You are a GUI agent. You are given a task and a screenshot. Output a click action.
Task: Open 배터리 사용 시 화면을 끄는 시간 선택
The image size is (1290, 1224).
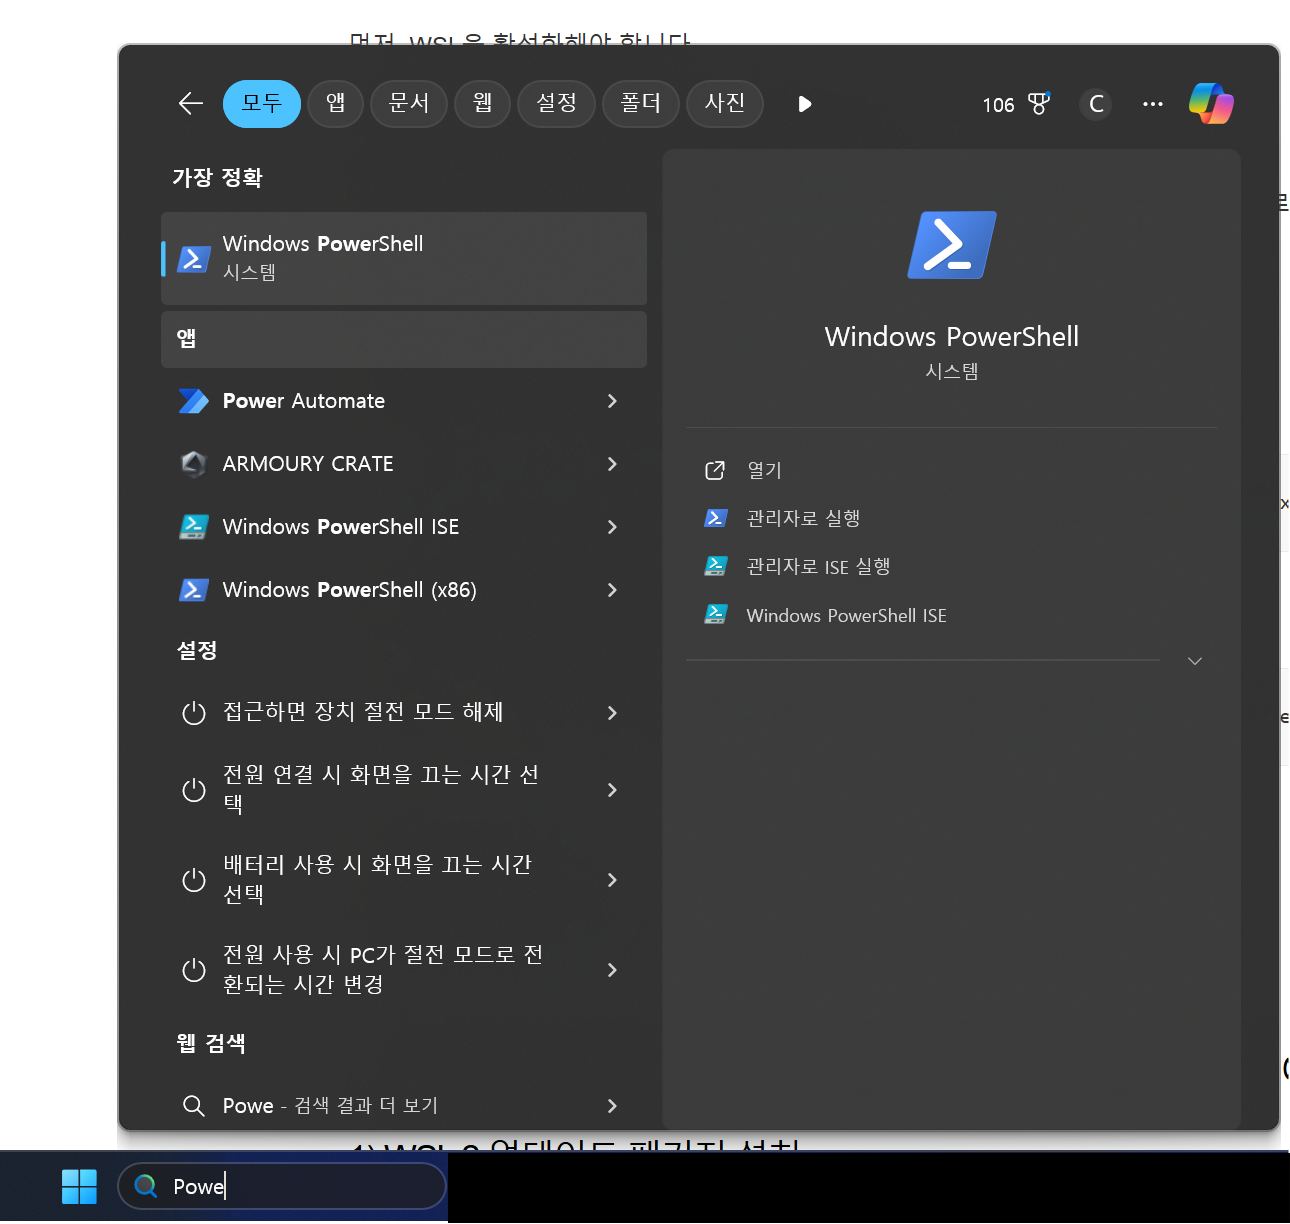pyautogui.click(x=404, y=880)
